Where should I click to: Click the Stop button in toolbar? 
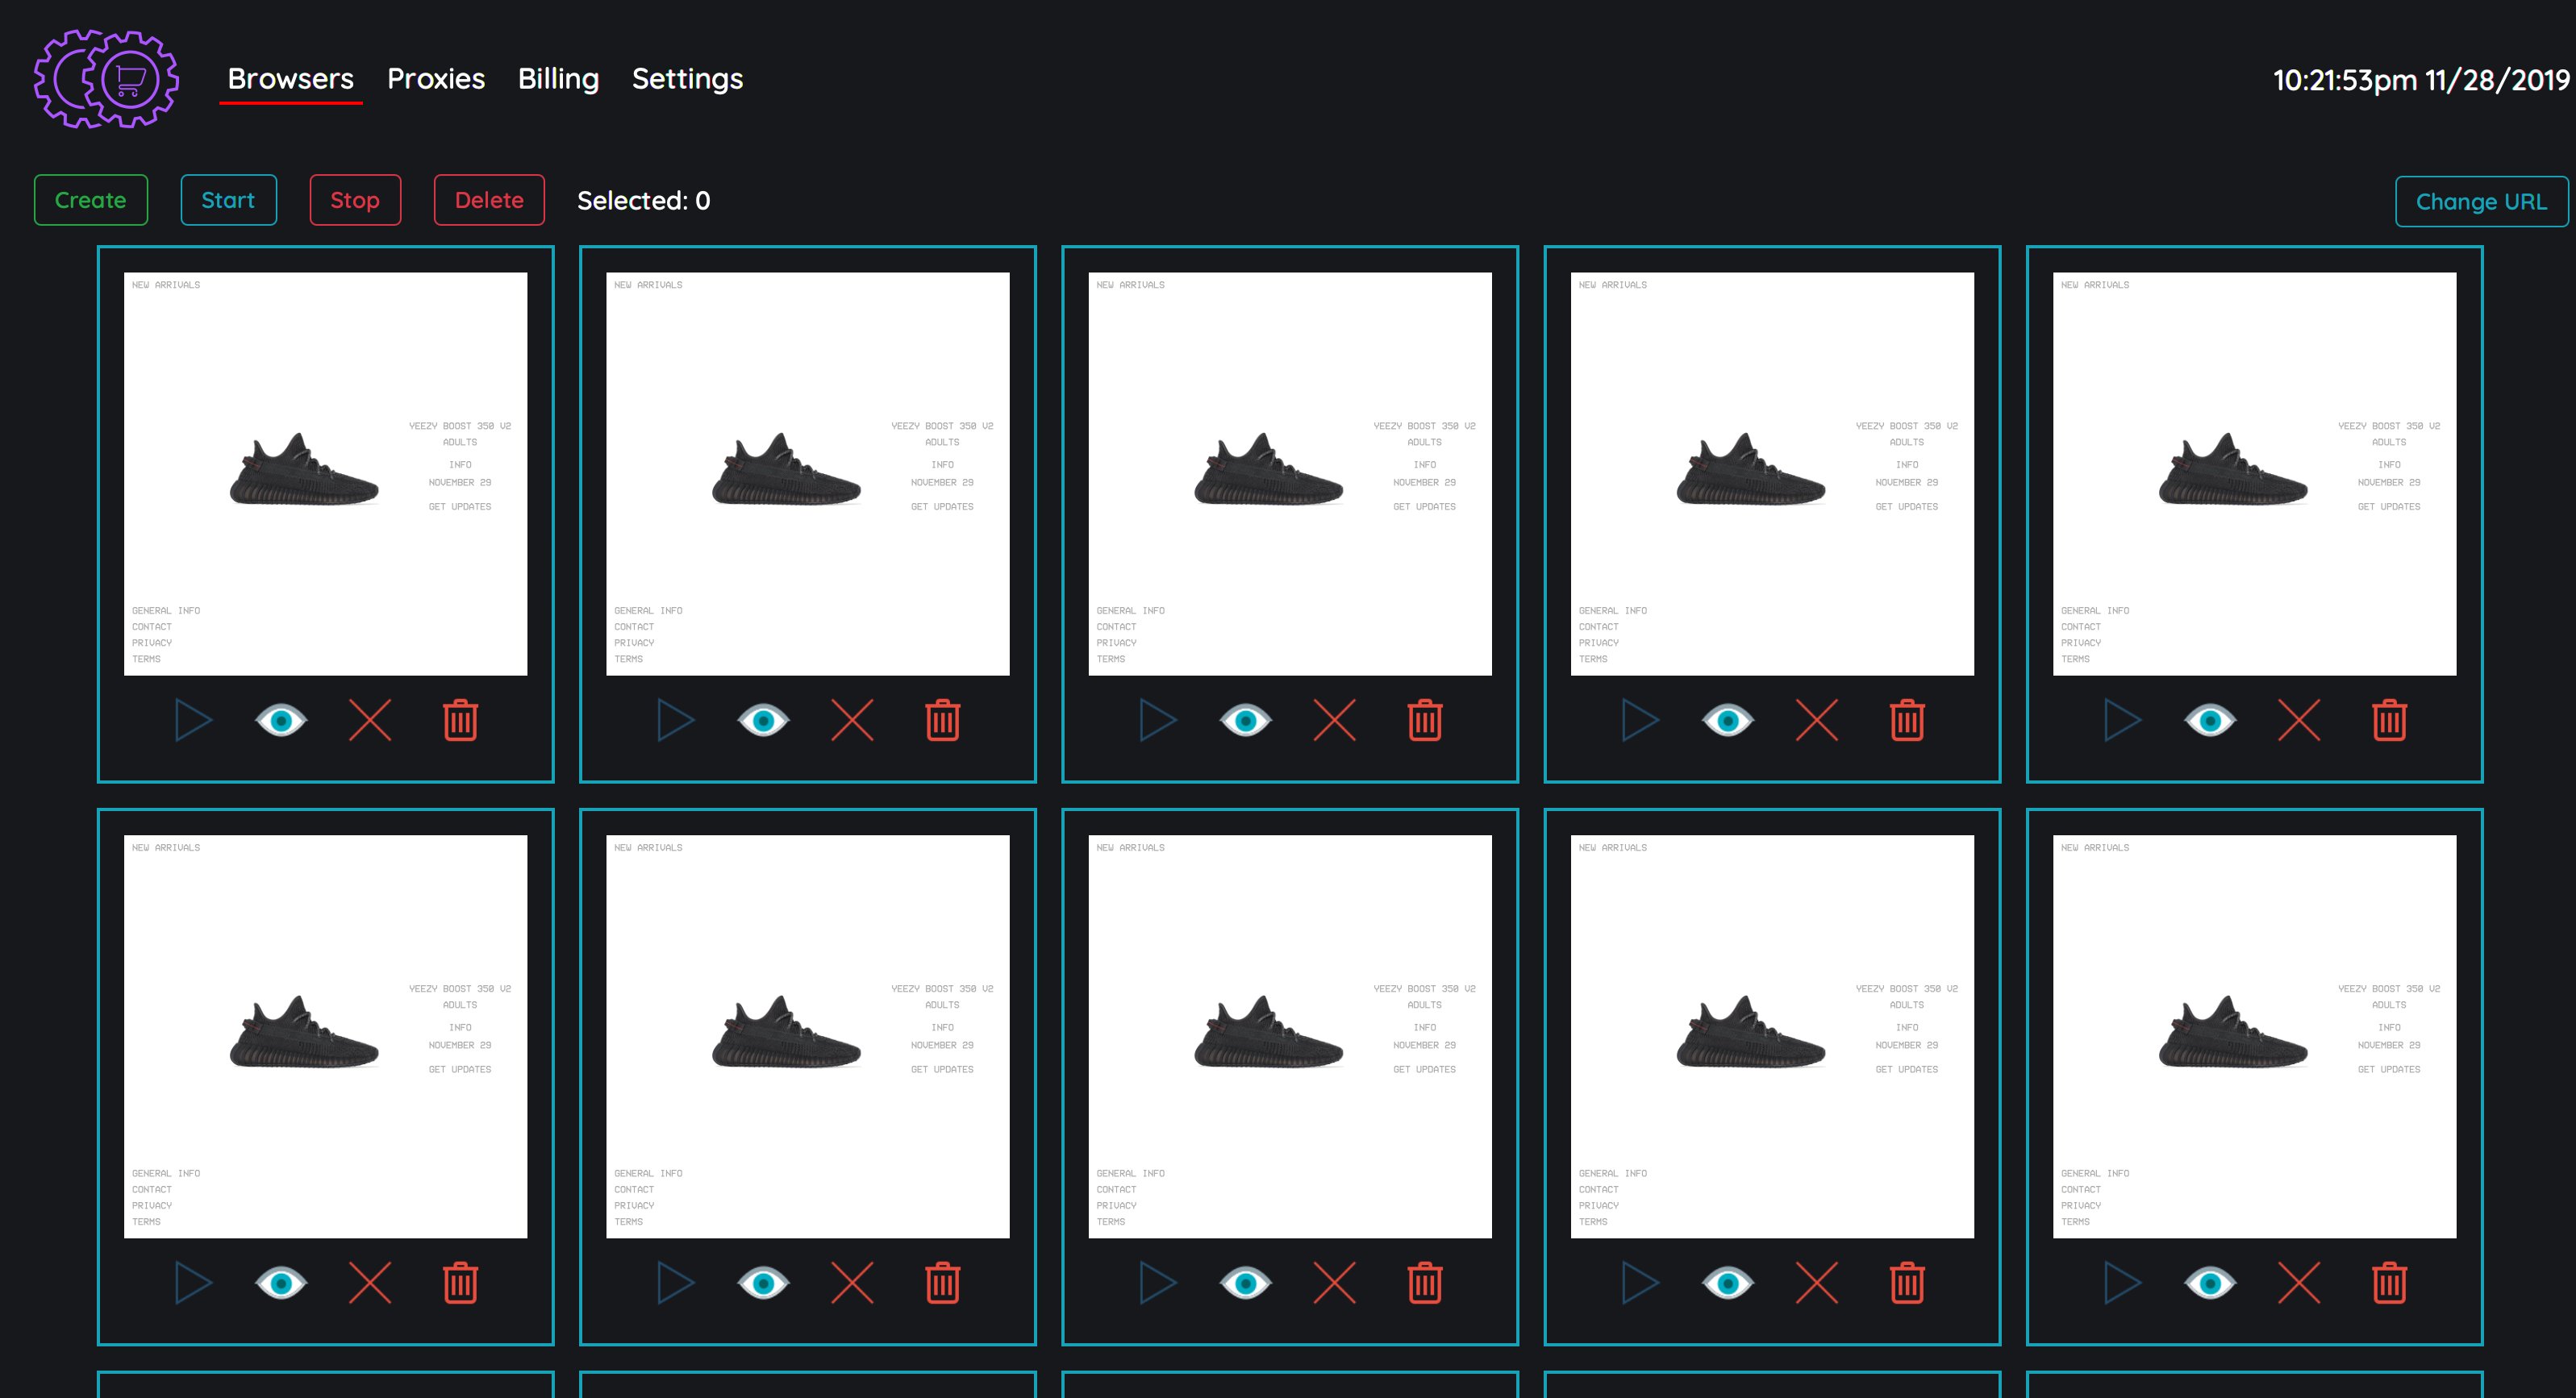355,200
